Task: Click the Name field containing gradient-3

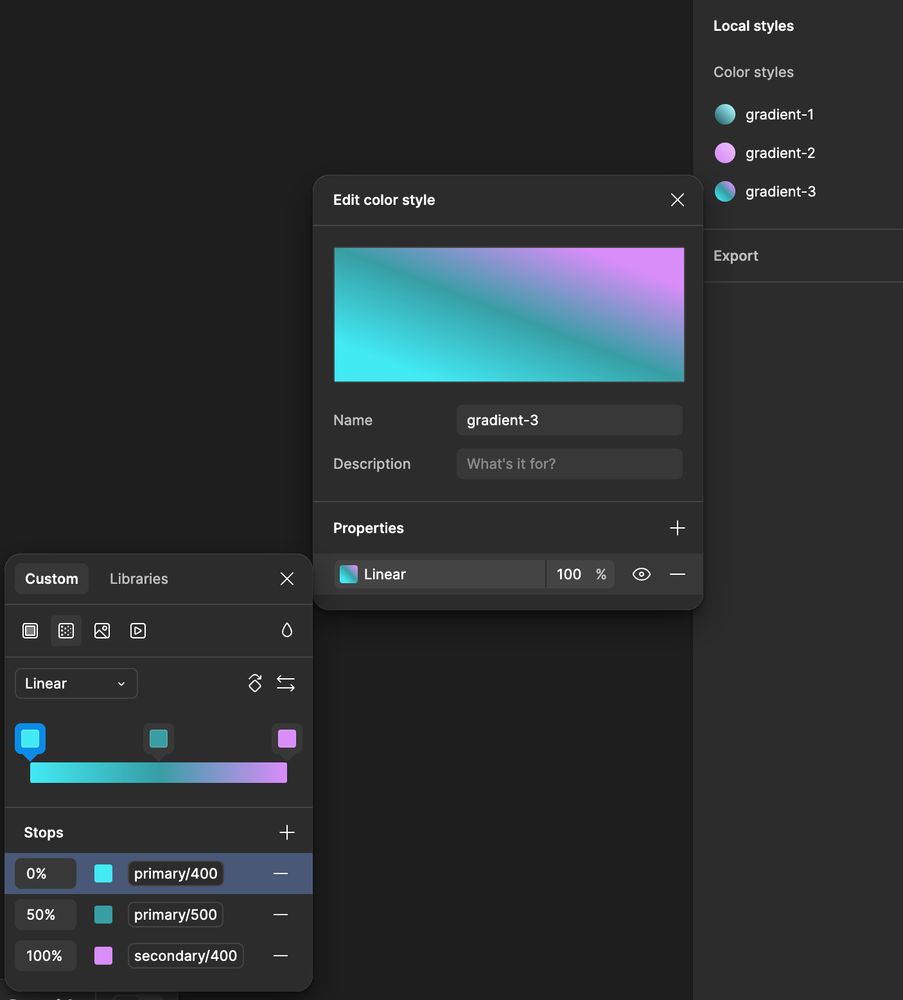Action: click(x=569, y=420)
